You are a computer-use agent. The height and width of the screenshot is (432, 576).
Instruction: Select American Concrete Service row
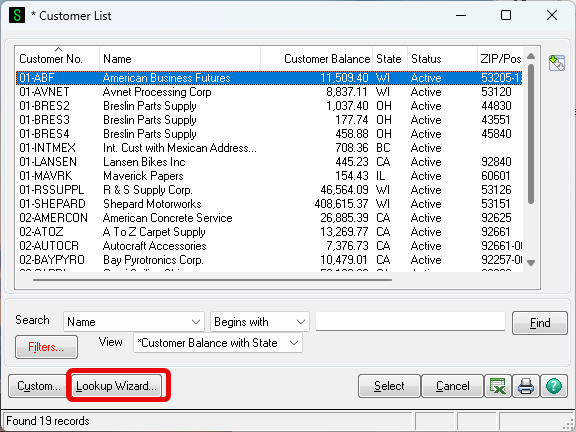[269, 218]
